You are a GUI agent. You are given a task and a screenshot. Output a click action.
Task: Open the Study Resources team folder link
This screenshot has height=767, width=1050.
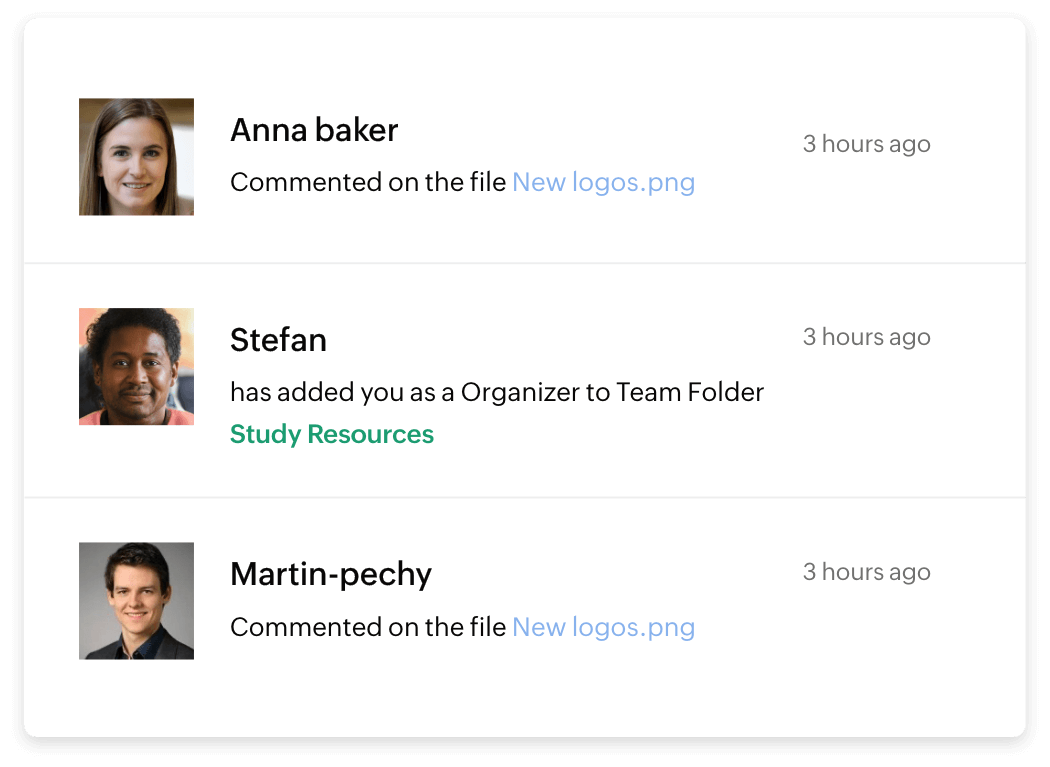[331, 435]
